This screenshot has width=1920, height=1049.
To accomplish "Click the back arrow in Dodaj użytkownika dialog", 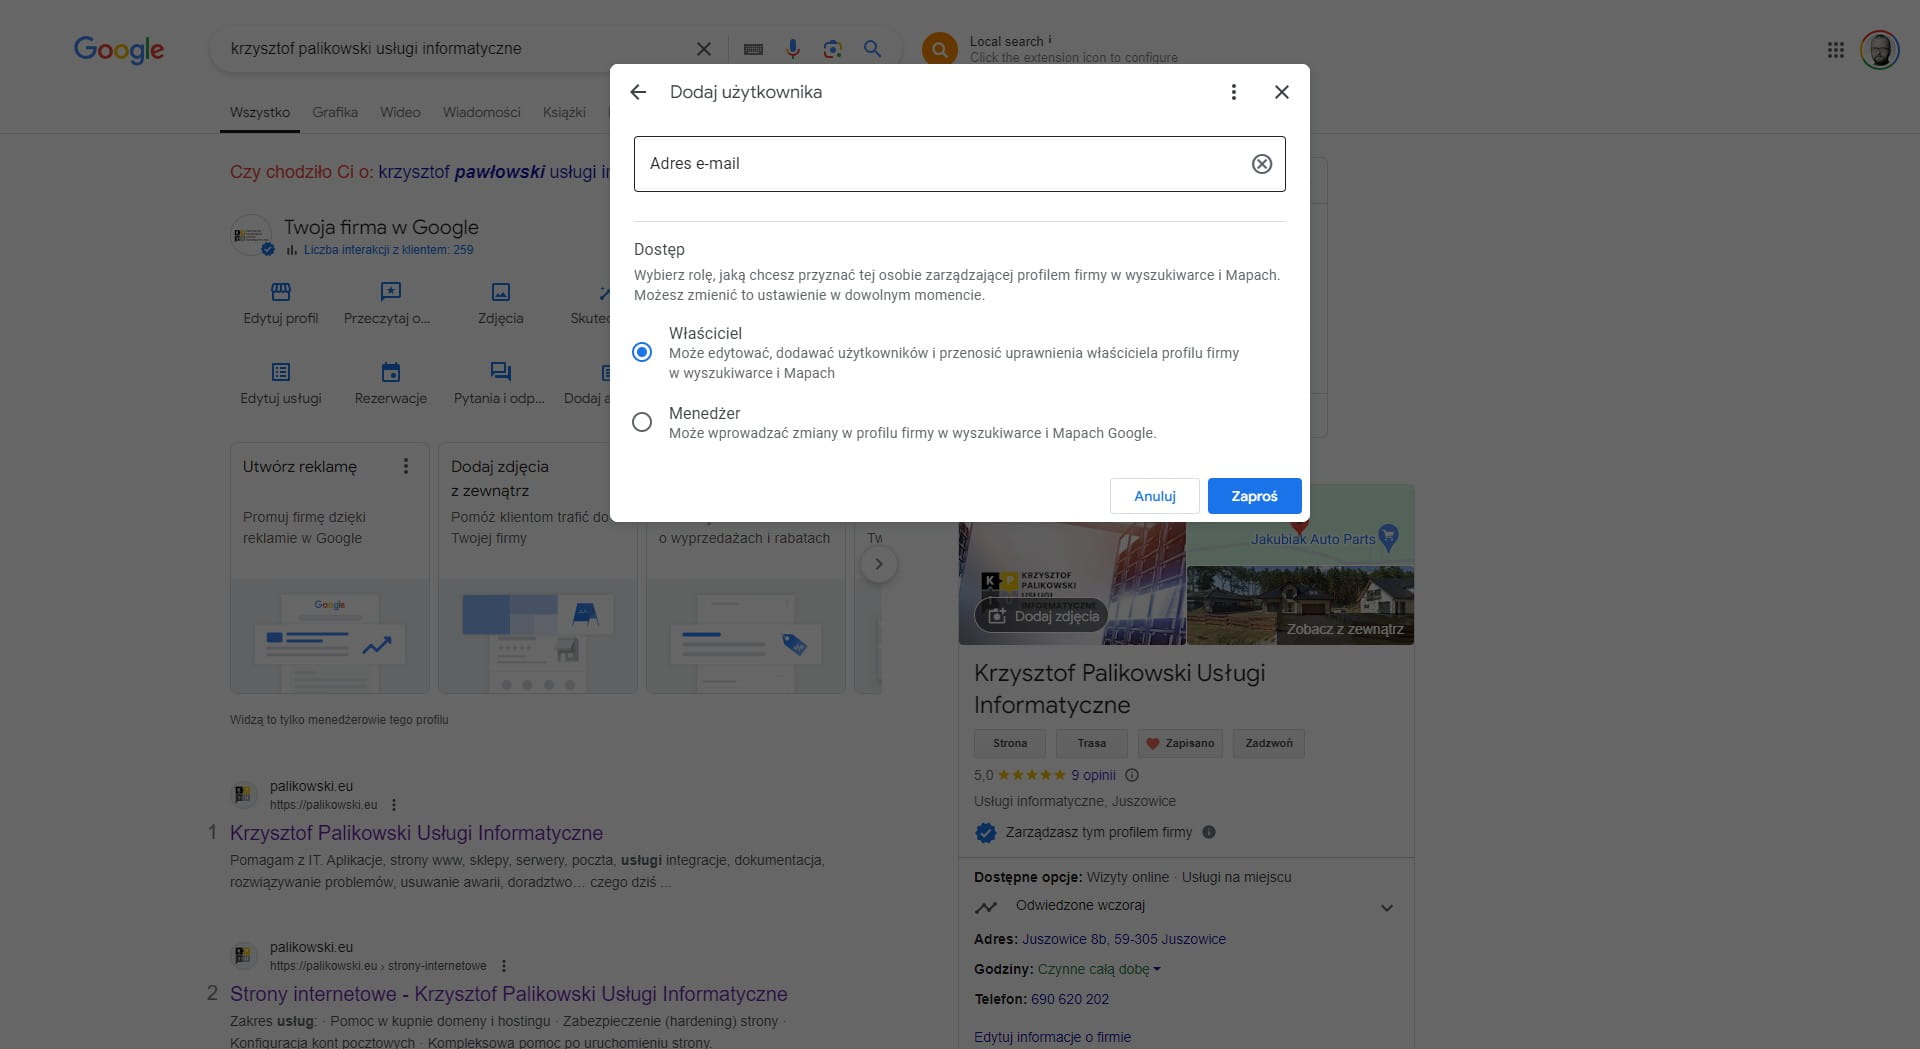I will point(639,92).
